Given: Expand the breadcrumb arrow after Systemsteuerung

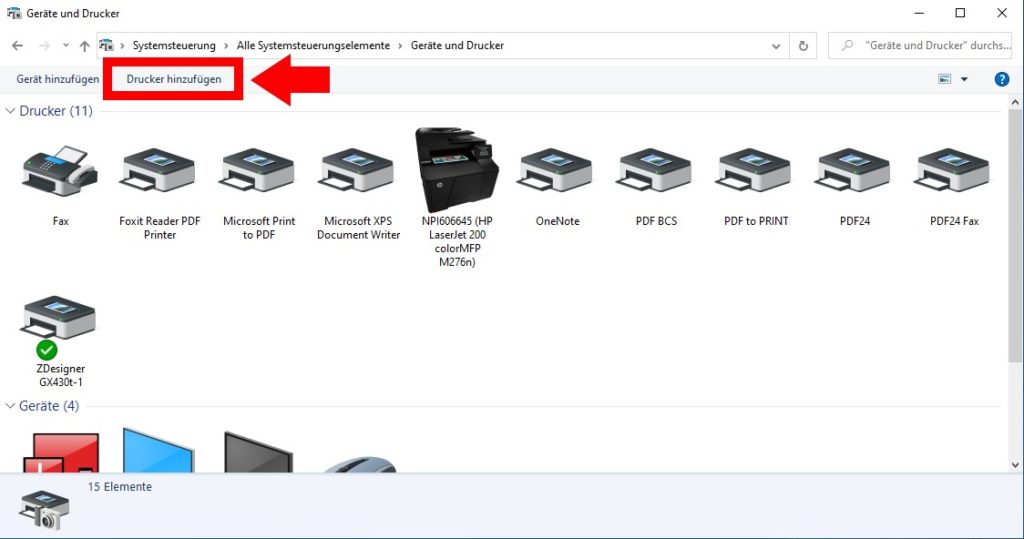Looking at the screenshot, I should 226,46.
